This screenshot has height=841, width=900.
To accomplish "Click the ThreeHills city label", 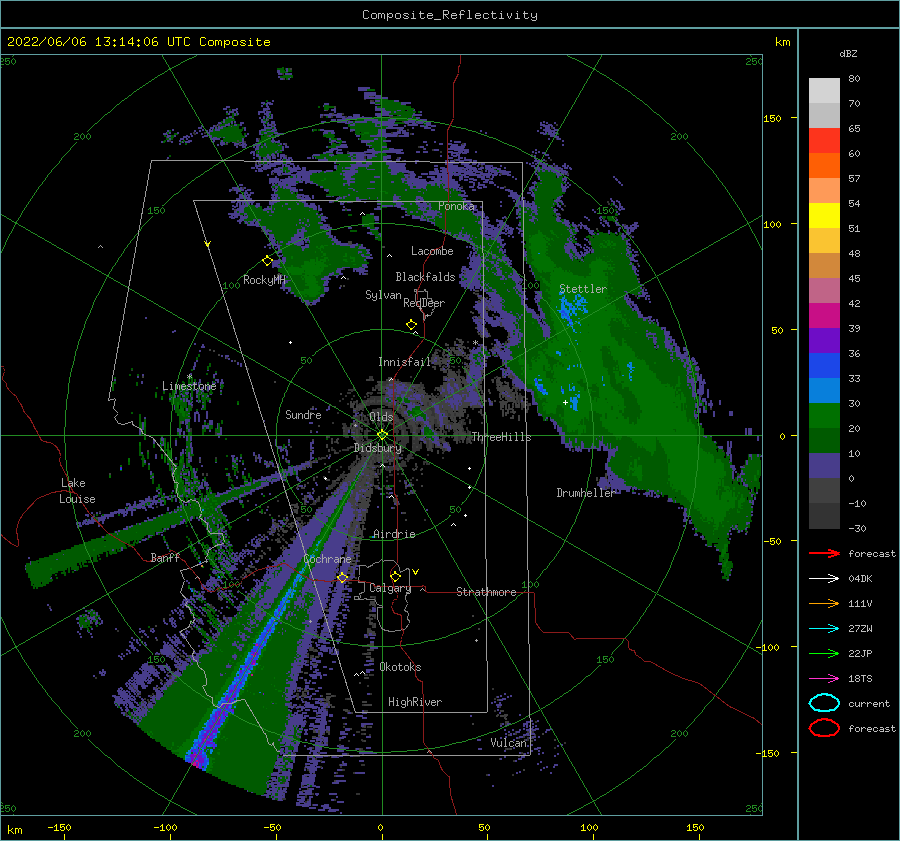I will tap(502, 437).
